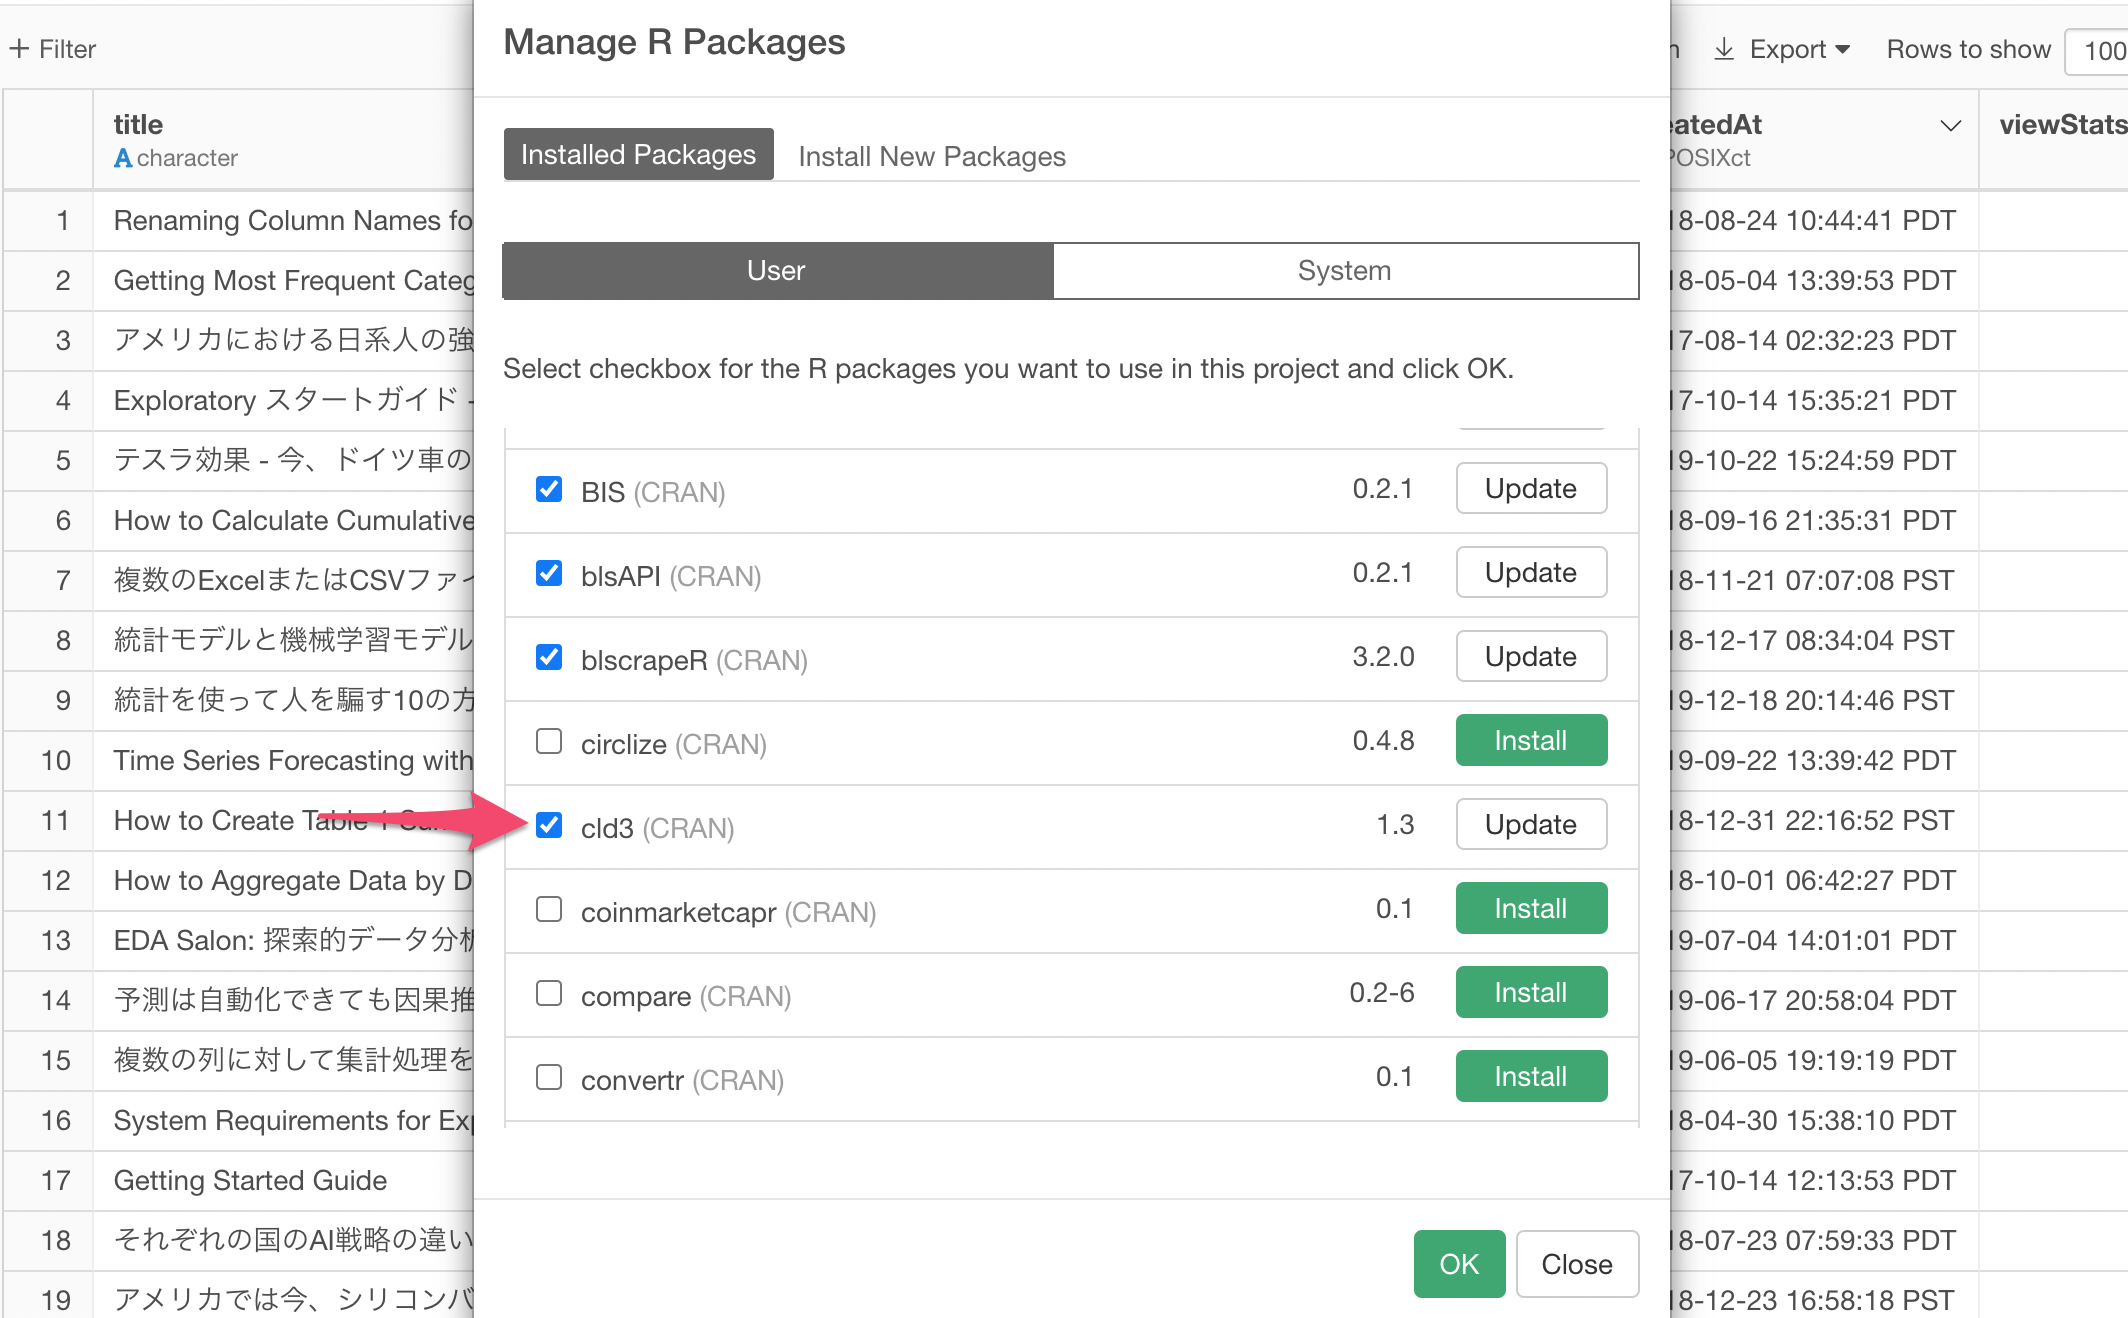This screenshot has height=1318, width=2128.
Task: Expand the createdAt column header menu
Action: coord(1949,126)
